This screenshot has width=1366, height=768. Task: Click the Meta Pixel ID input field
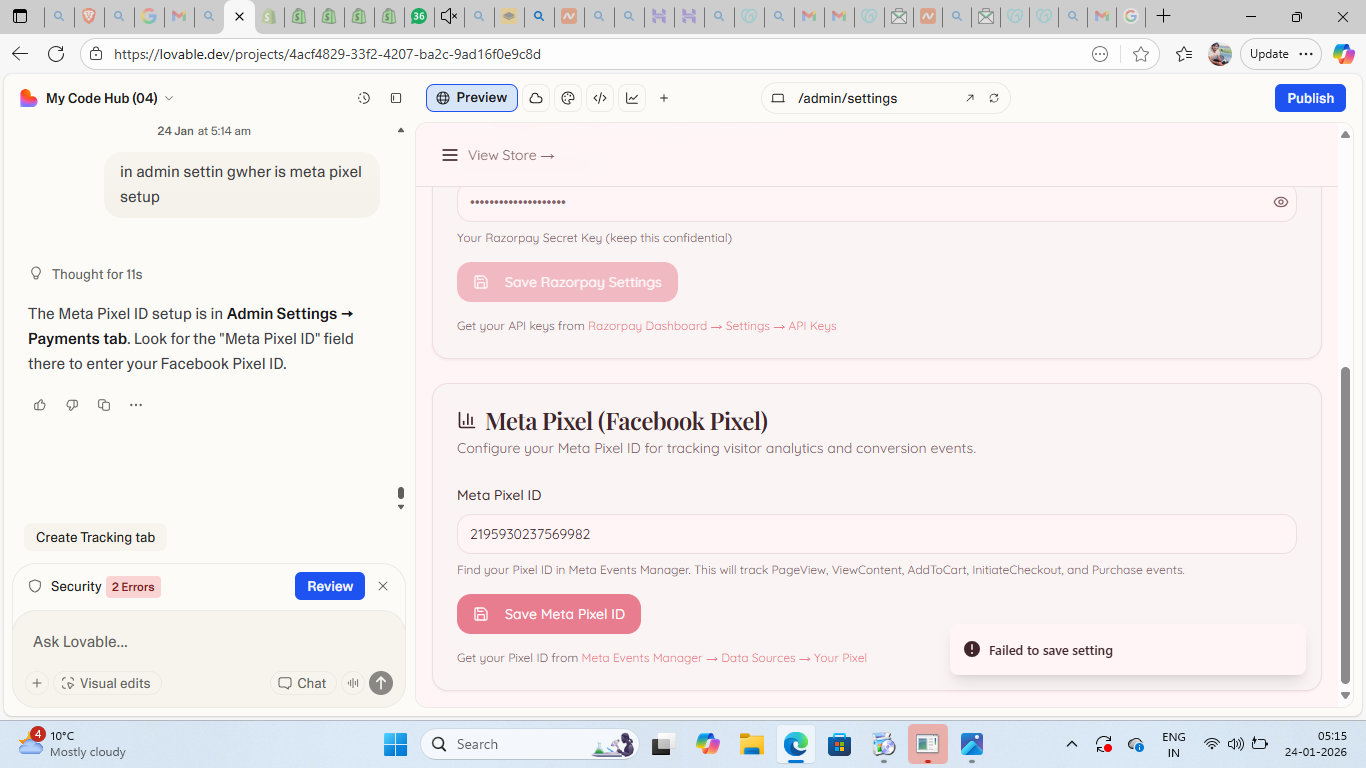coord(876,534)
